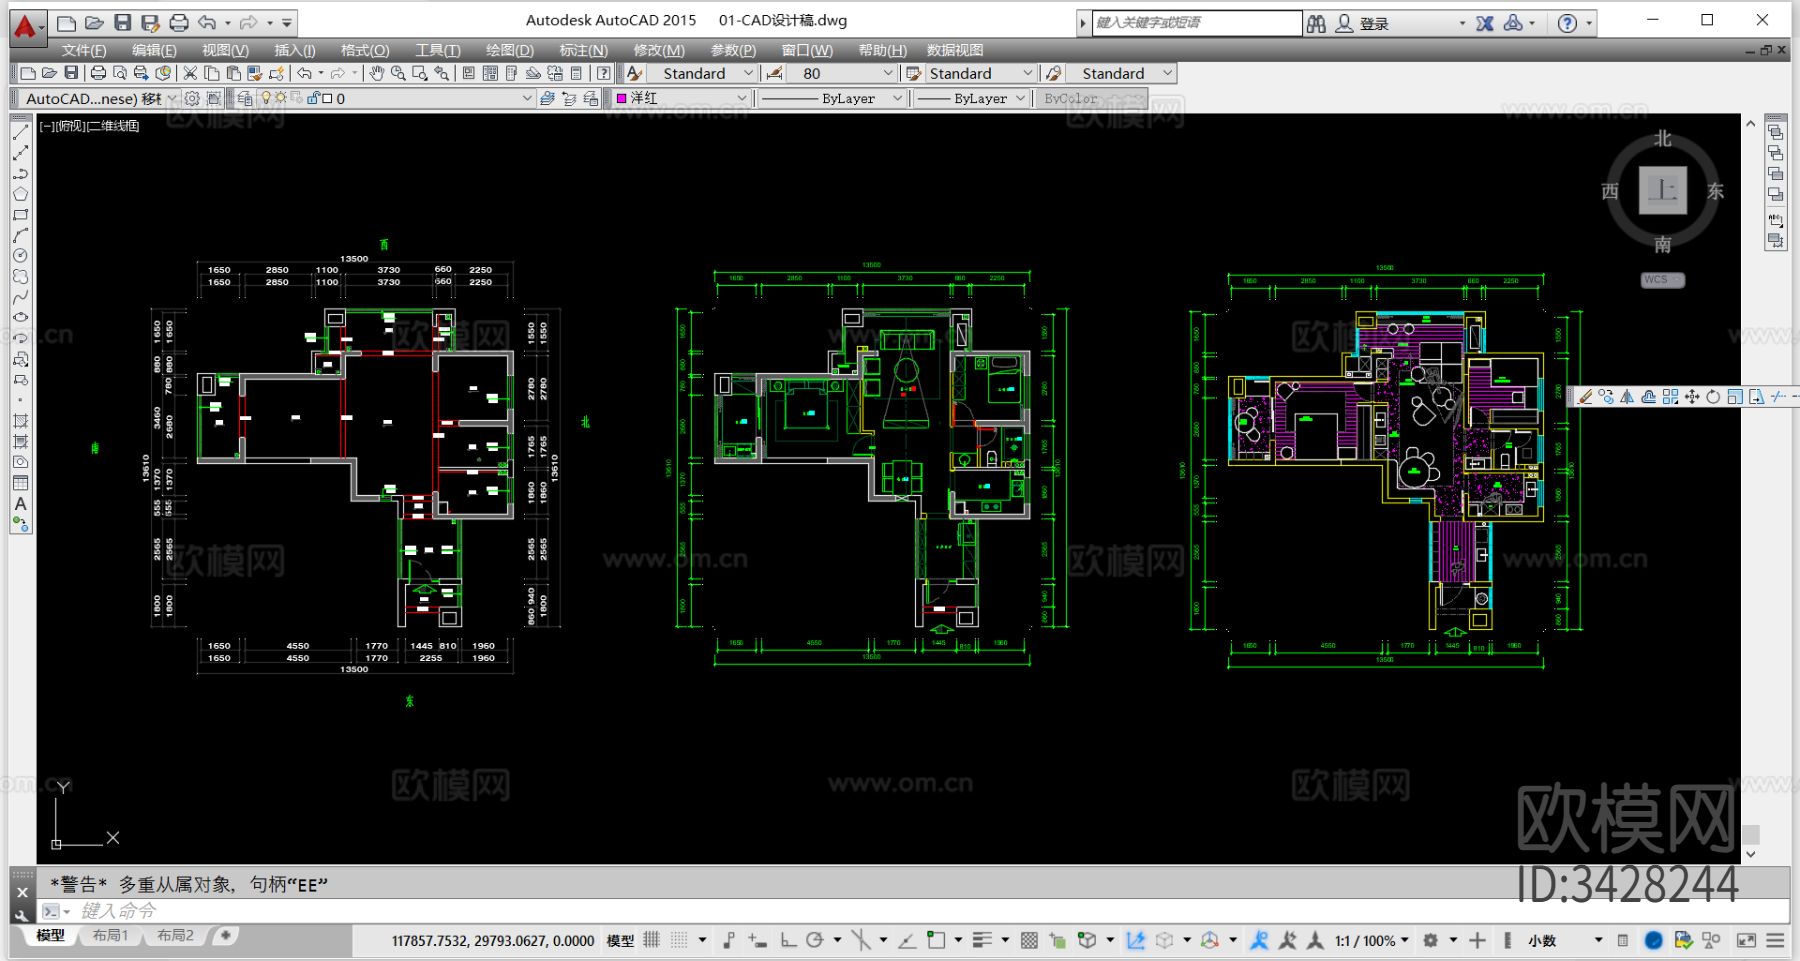
Task: Open the 绘图(D) menu
Action: pos(510,50)
